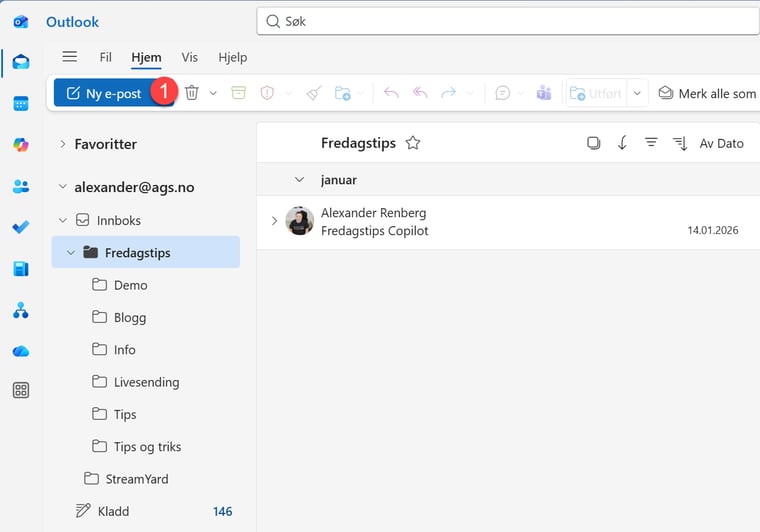Click the chat bubble reply icon

pos(503,93)
